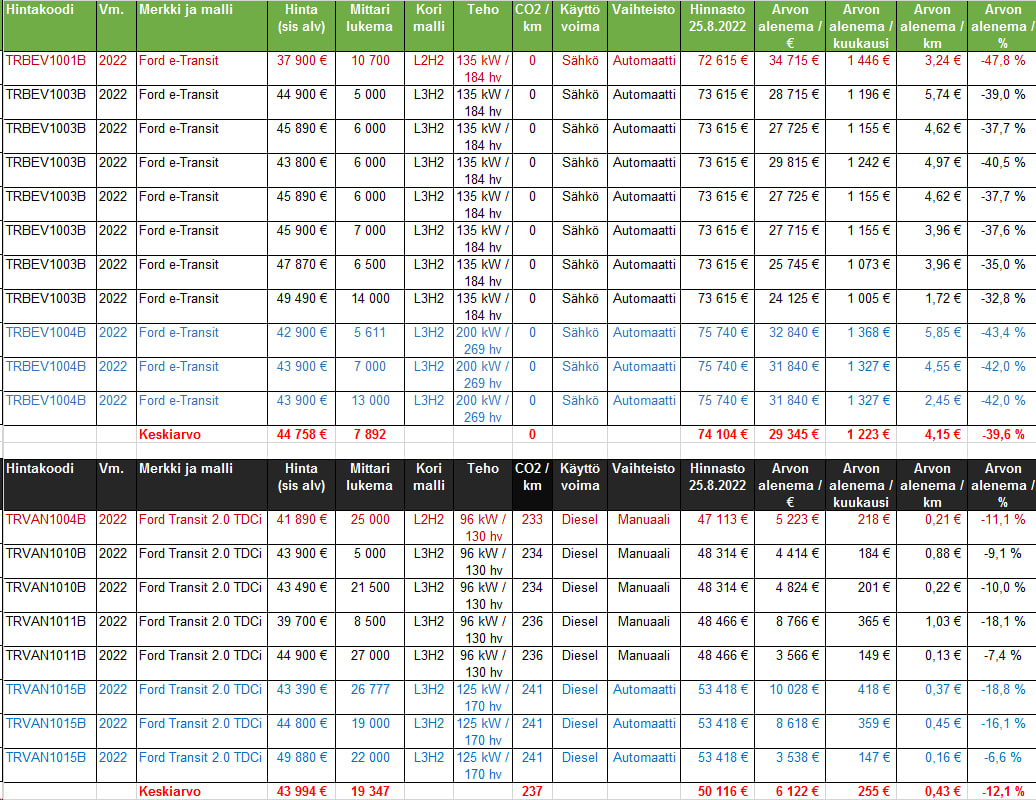Screen dimensions: 1036x800
Task: Click the average percentage -39,6 %
Action: point(1002,434)
